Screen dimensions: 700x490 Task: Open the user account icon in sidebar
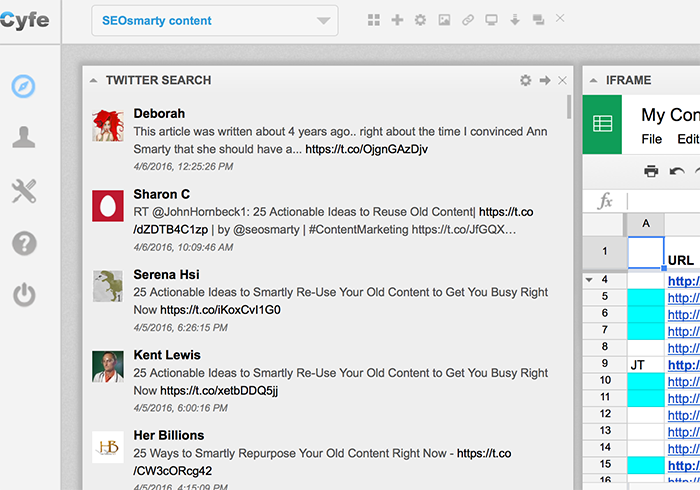coord(24,138)
